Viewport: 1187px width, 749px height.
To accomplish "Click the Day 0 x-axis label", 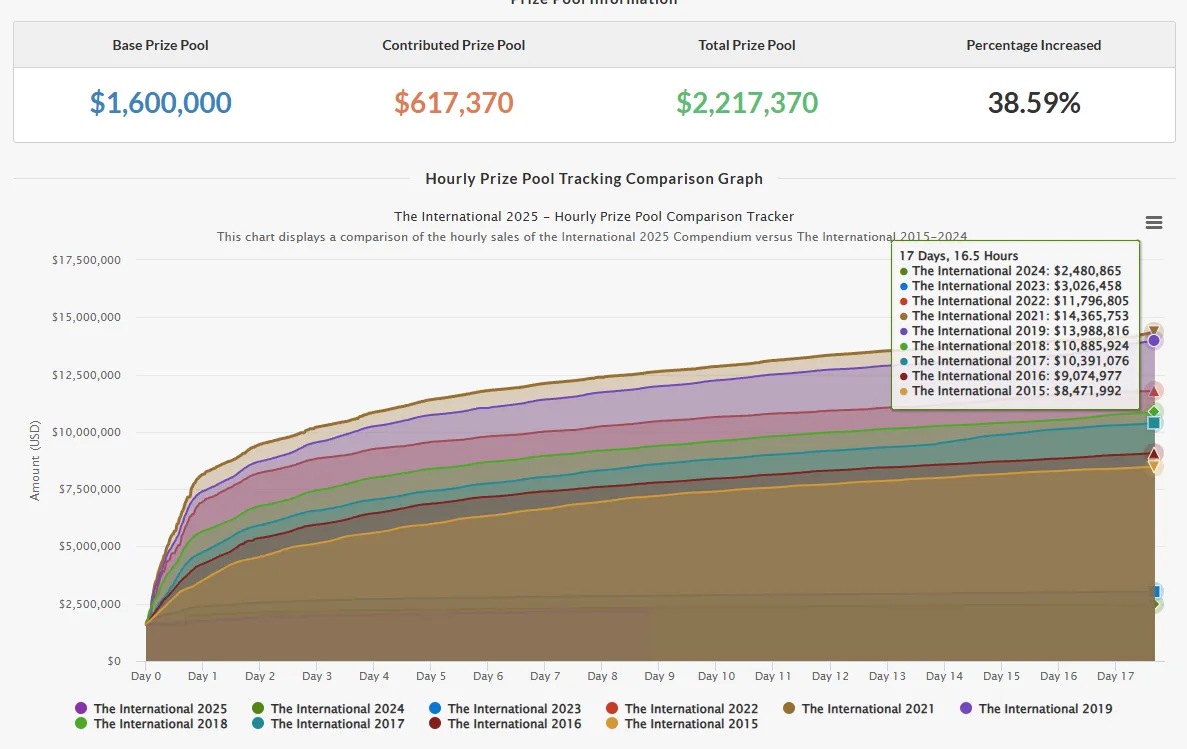I will 146,676.
